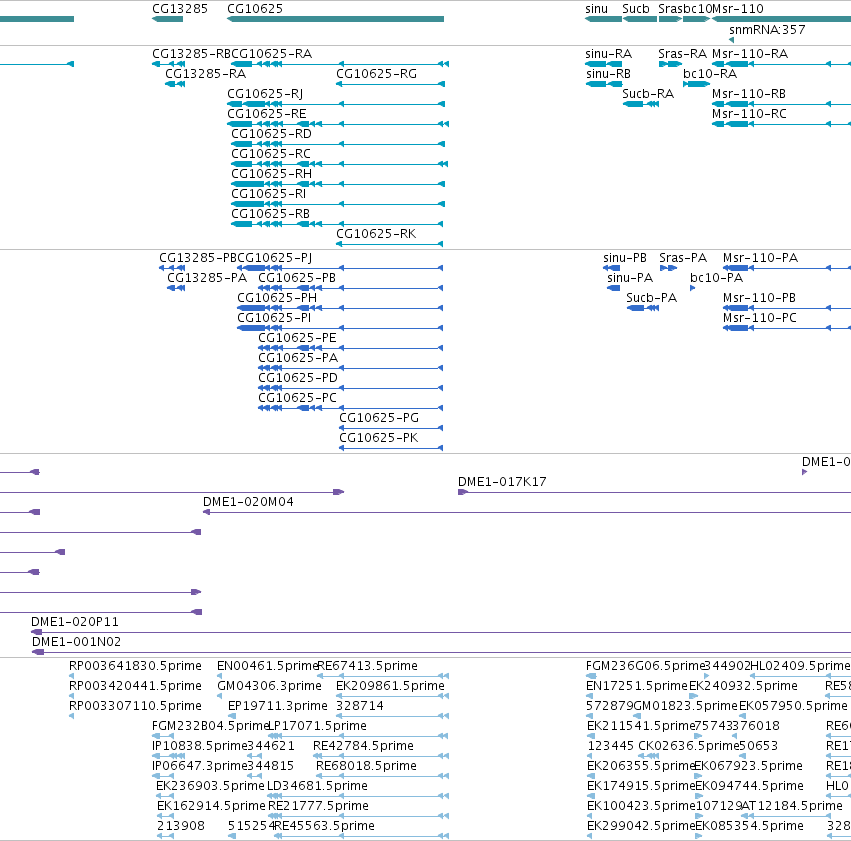Select the GM04306.3prime EST label

click(269, 686)
